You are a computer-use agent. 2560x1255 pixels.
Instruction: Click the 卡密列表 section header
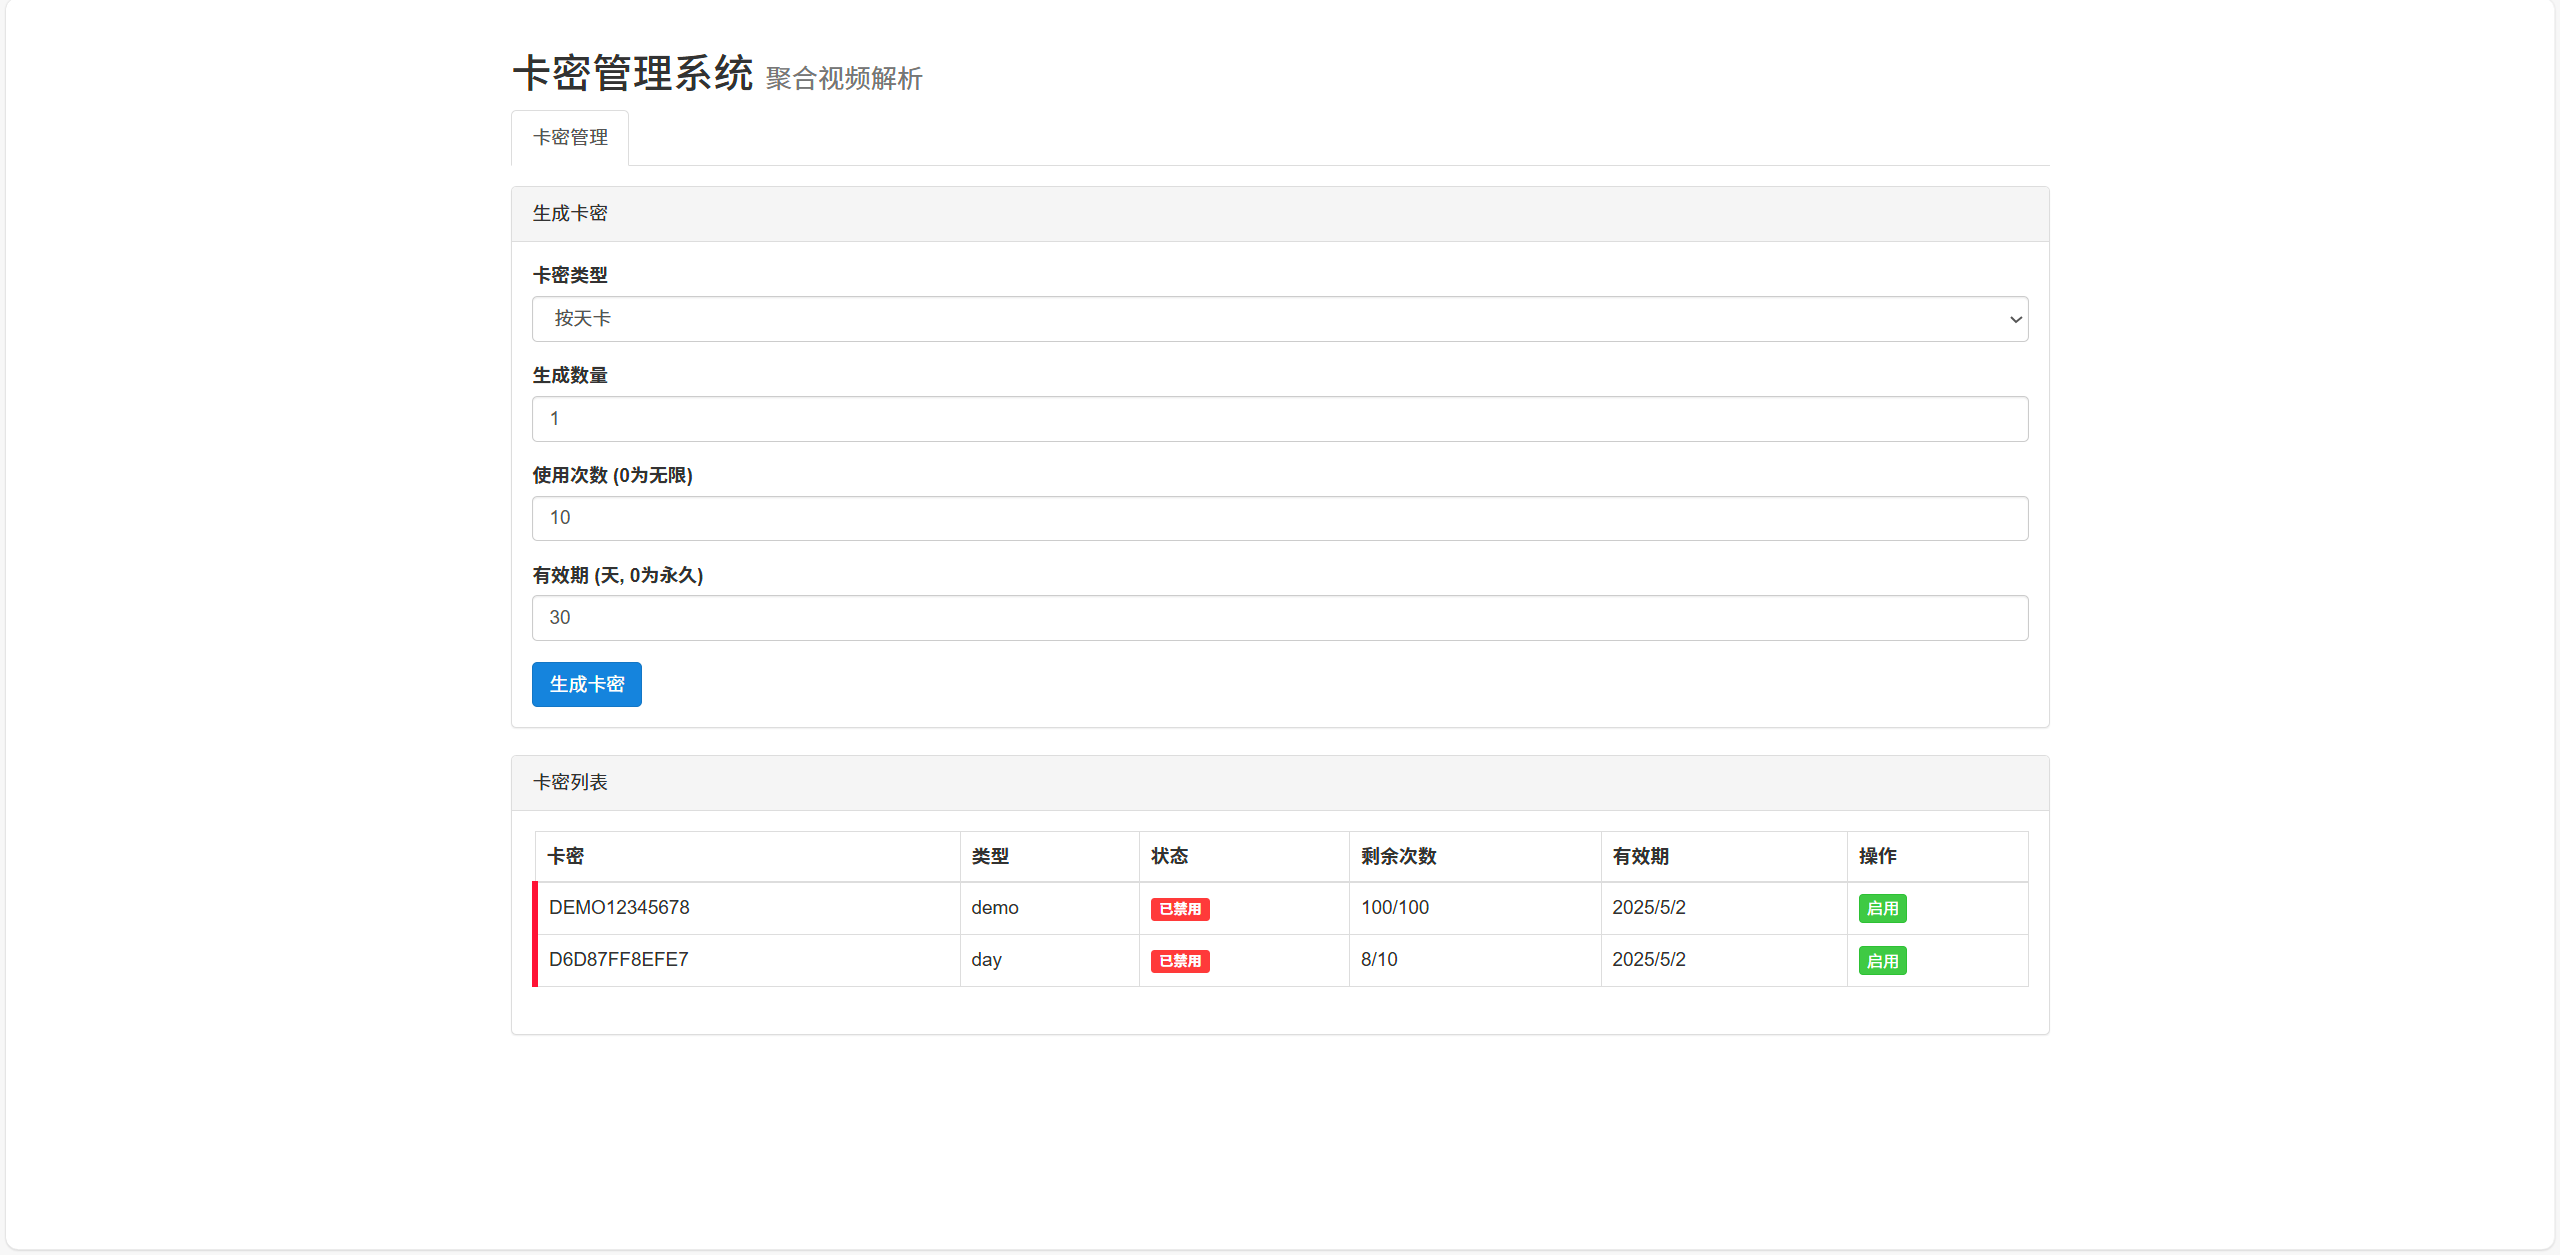coord(570,782)
